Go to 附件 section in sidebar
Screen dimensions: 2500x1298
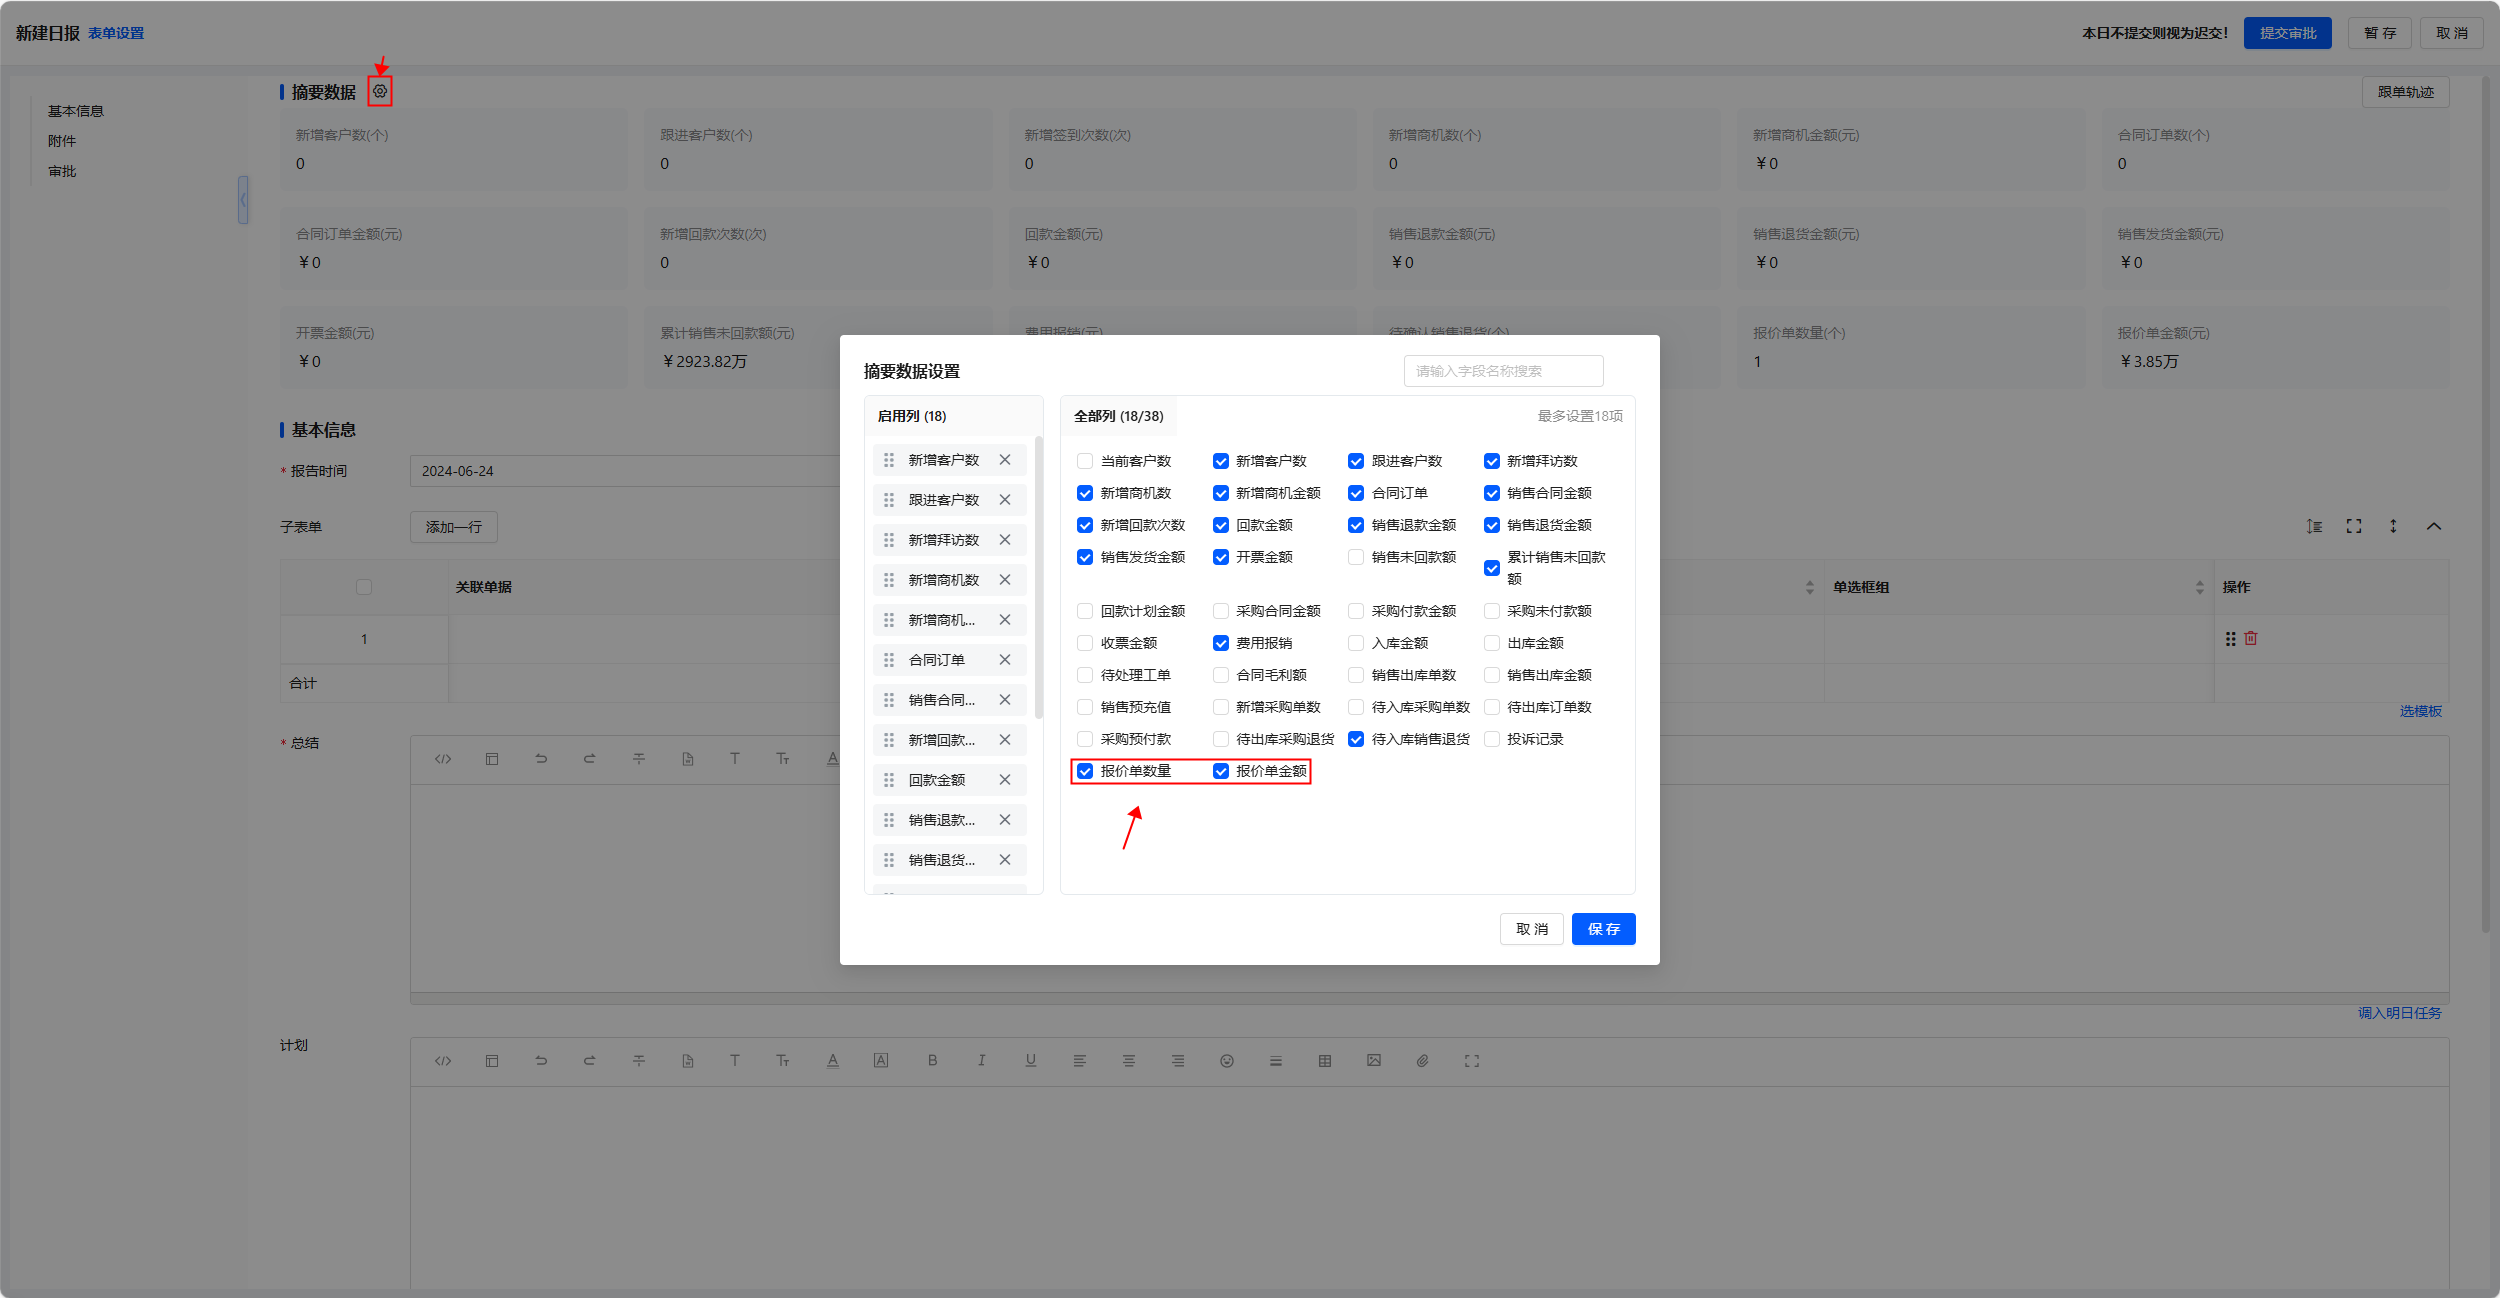coord(62,141)
